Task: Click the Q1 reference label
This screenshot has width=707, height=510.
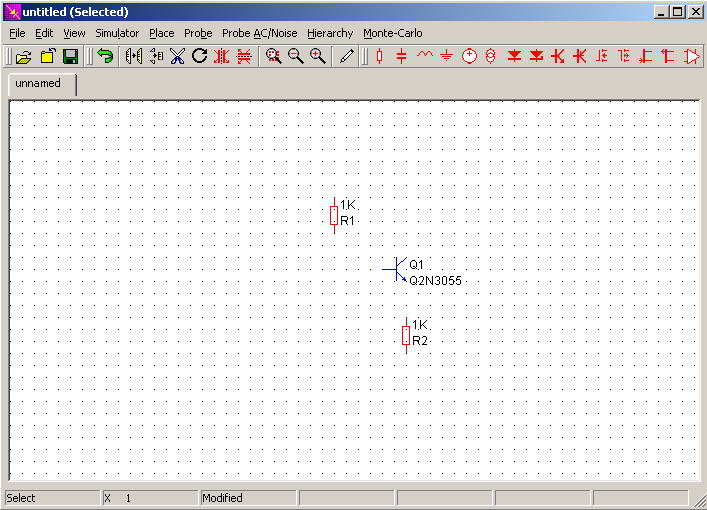Action: pyautogui.click(x=416, y=265)
